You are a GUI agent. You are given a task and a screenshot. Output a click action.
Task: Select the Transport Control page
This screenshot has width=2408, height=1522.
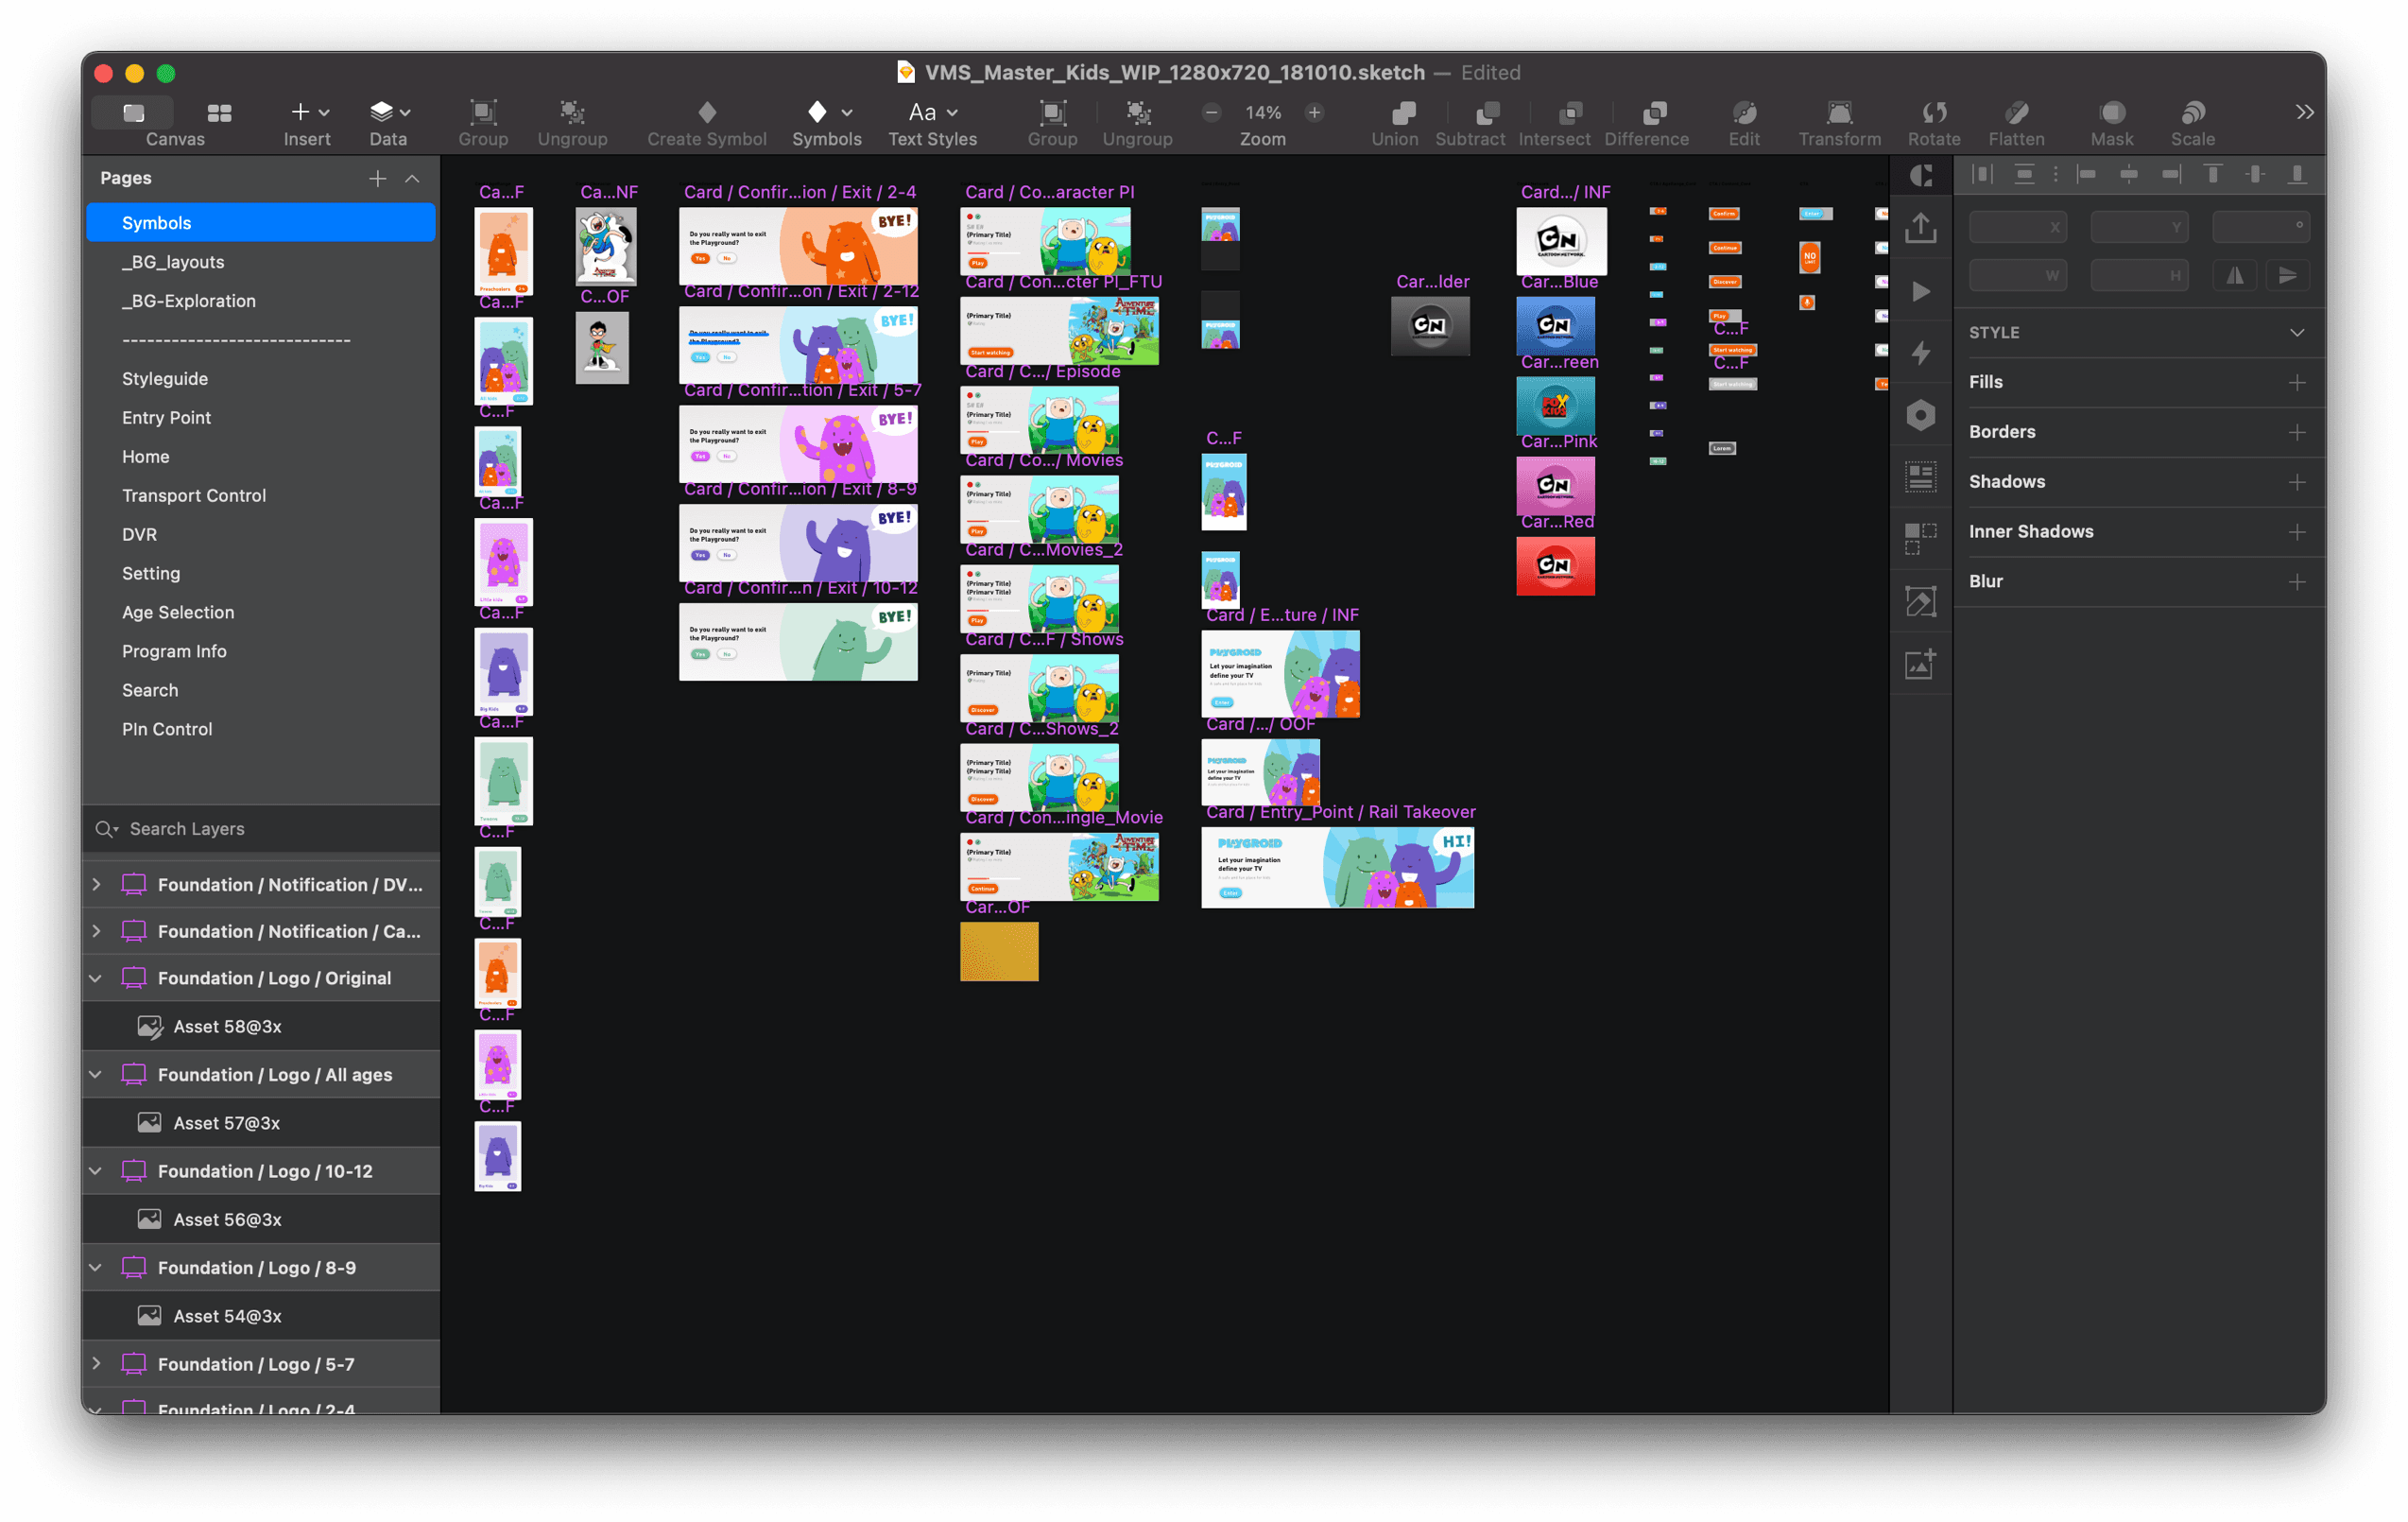click(x=194, y=495)
